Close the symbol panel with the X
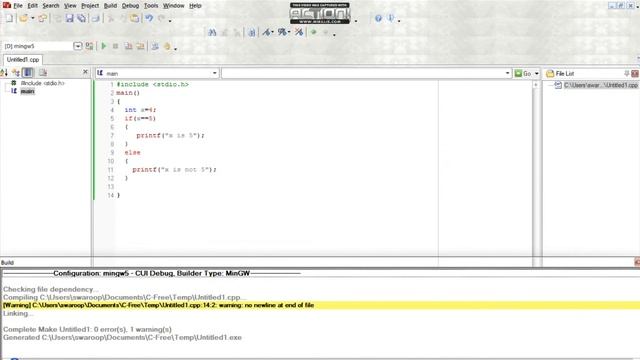Viewport: 640px width, 360px height. 85,72
